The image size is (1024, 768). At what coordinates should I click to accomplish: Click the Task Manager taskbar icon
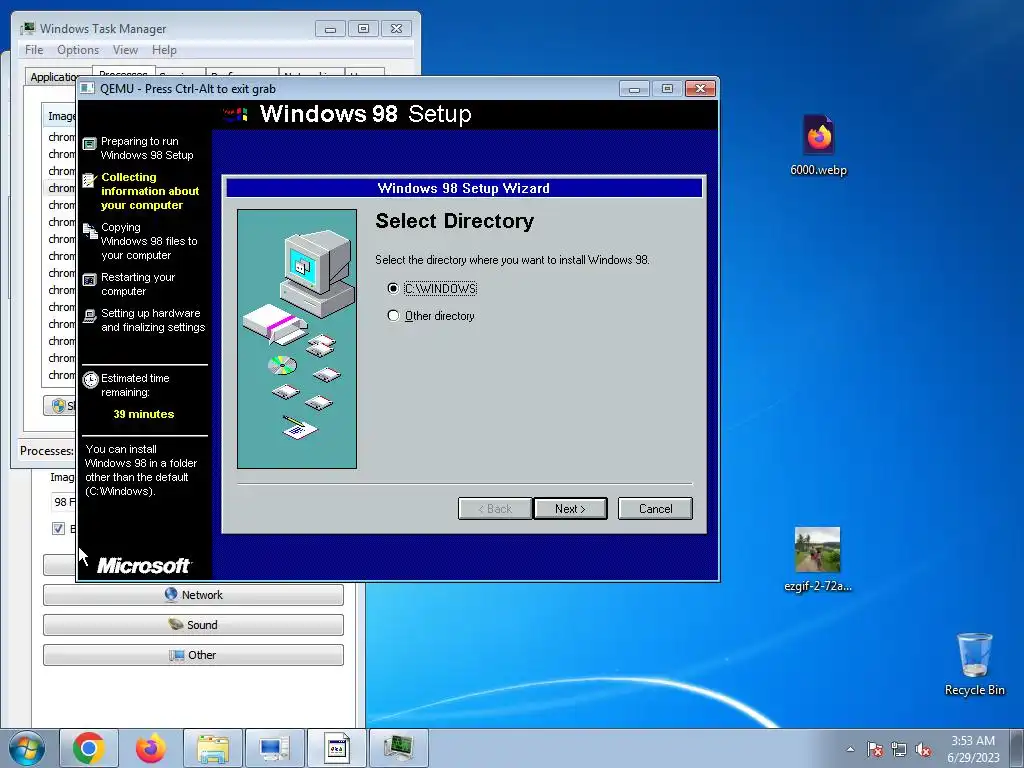click(x=399, y=748)
